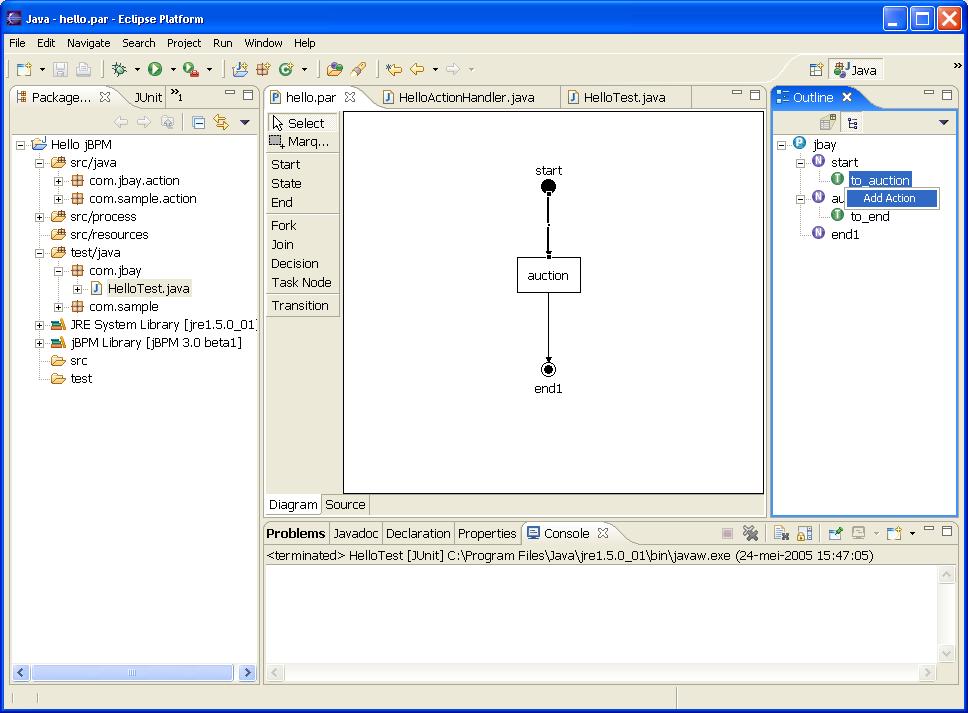
Task: Open the External Tools dropdown arrow
Action: coord(209,69)
